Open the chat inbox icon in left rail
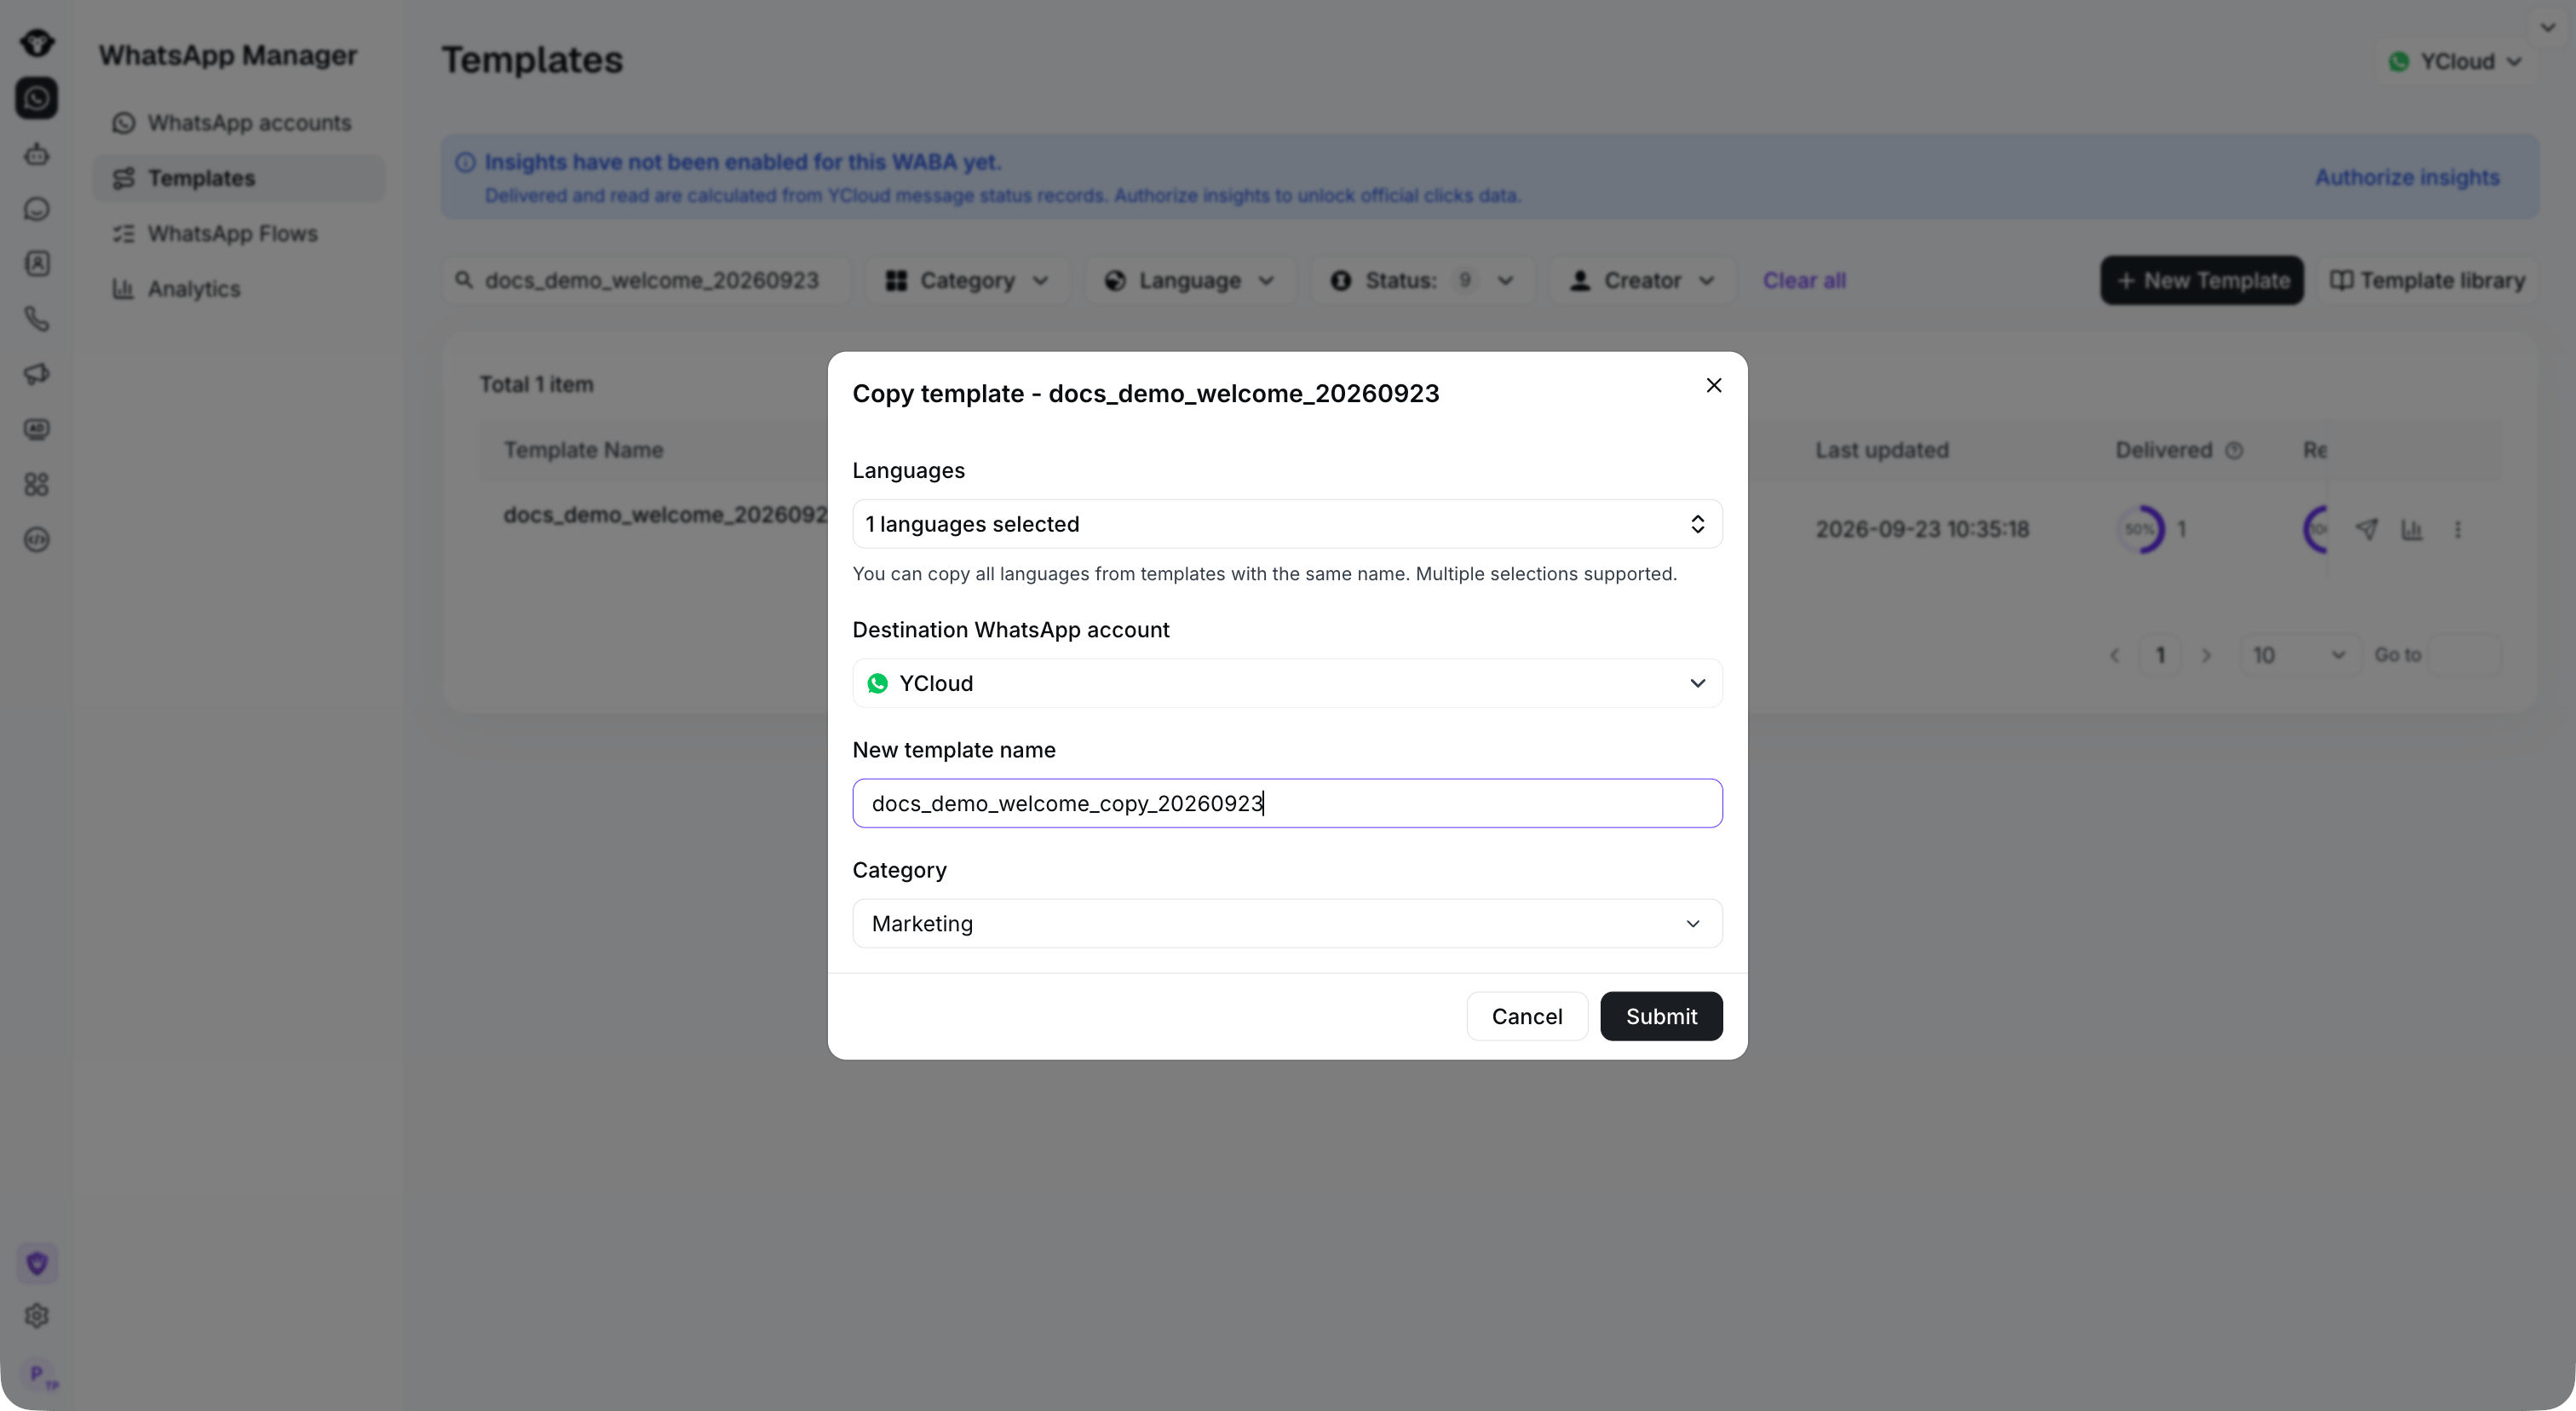 click(37, 209)
